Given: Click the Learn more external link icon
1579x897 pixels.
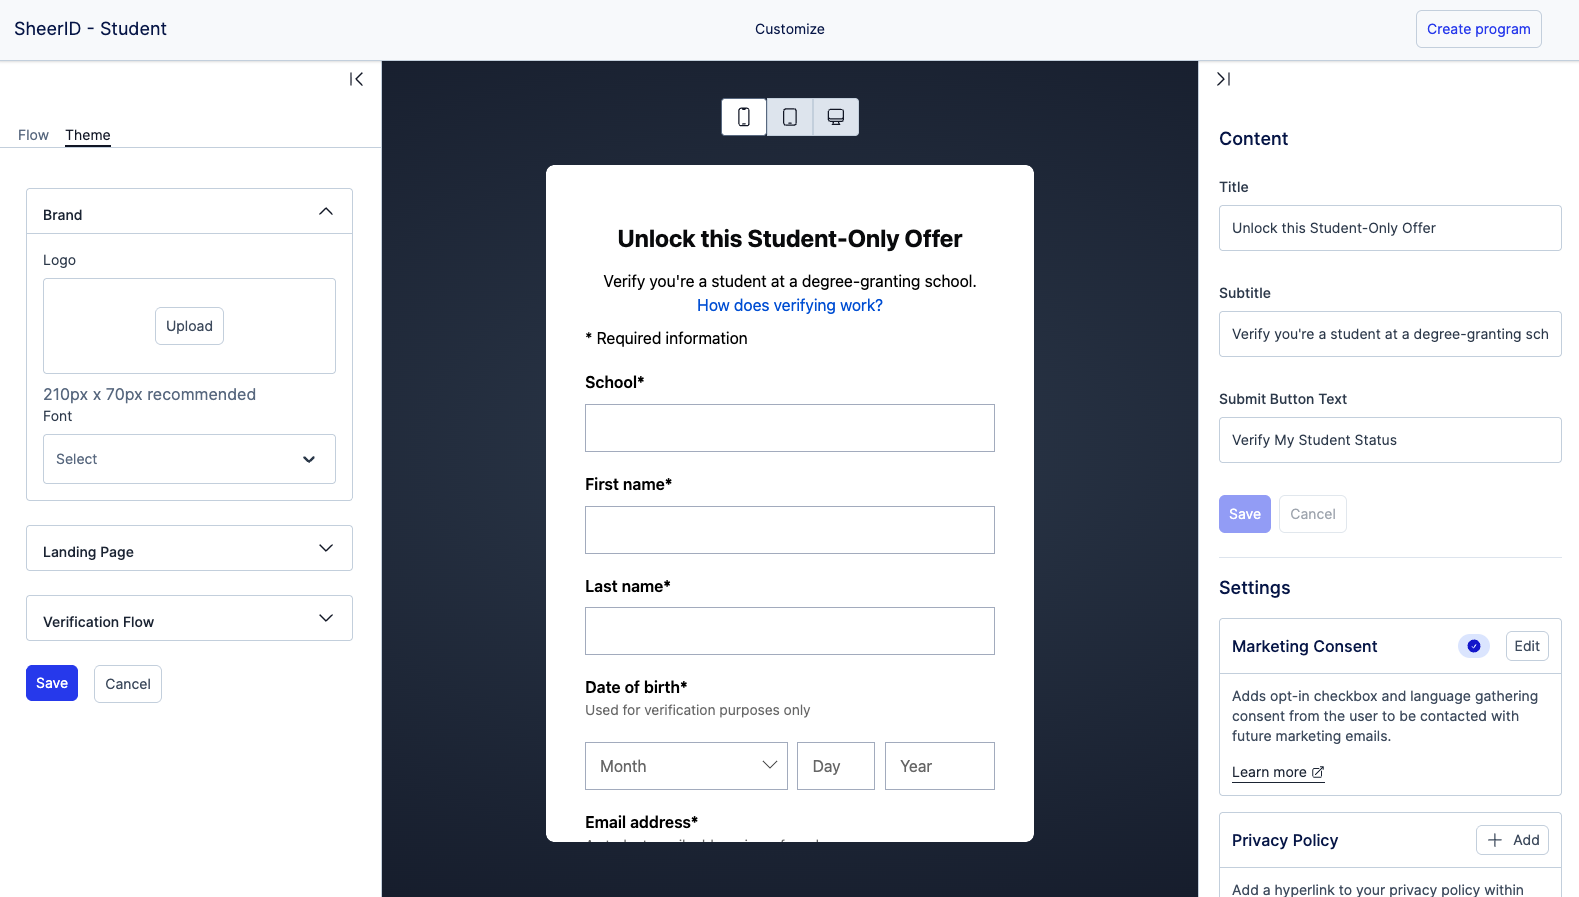Looking at the screenshot, I should (x=1318, y=772).
